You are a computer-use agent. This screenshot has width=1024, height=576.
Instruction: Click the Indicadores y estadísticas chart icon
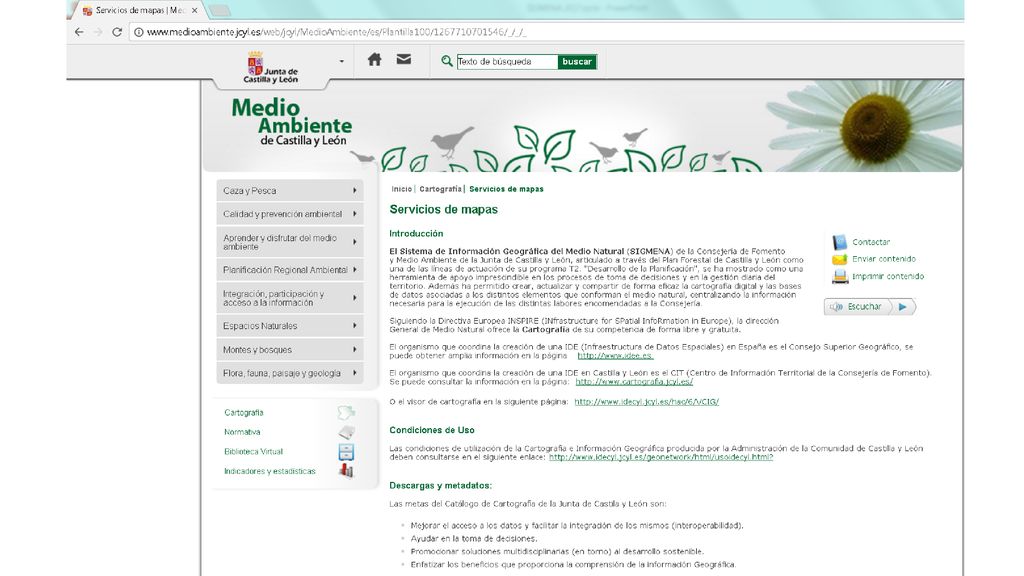click(x=346, y=471)
